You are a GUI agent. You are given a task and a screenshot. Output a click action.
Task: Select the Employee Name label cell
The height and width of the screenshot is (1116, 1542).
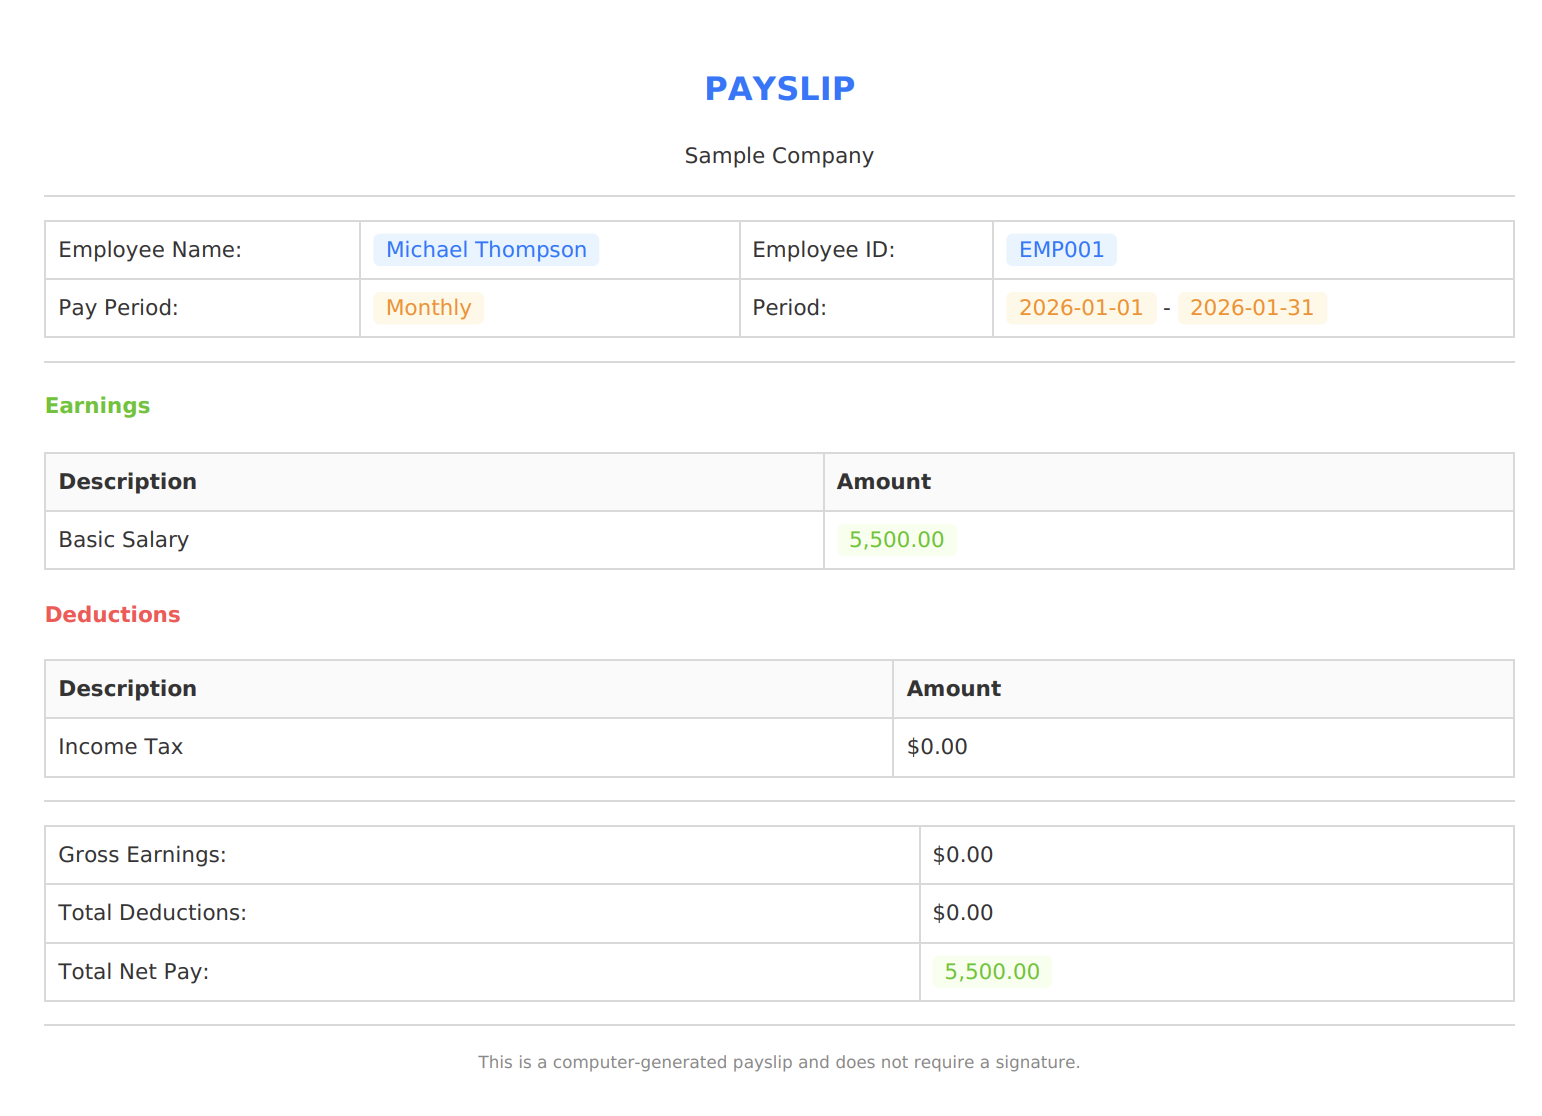pos(150,249)
